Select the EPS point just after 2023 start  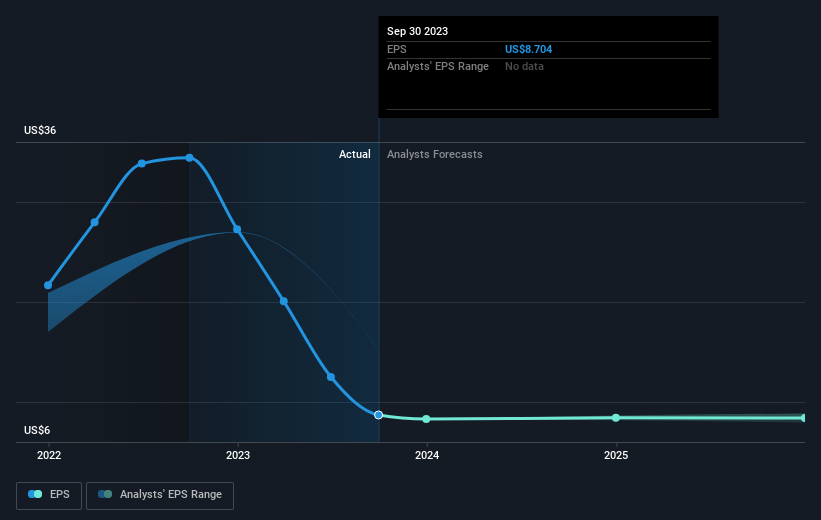point(284,301)
